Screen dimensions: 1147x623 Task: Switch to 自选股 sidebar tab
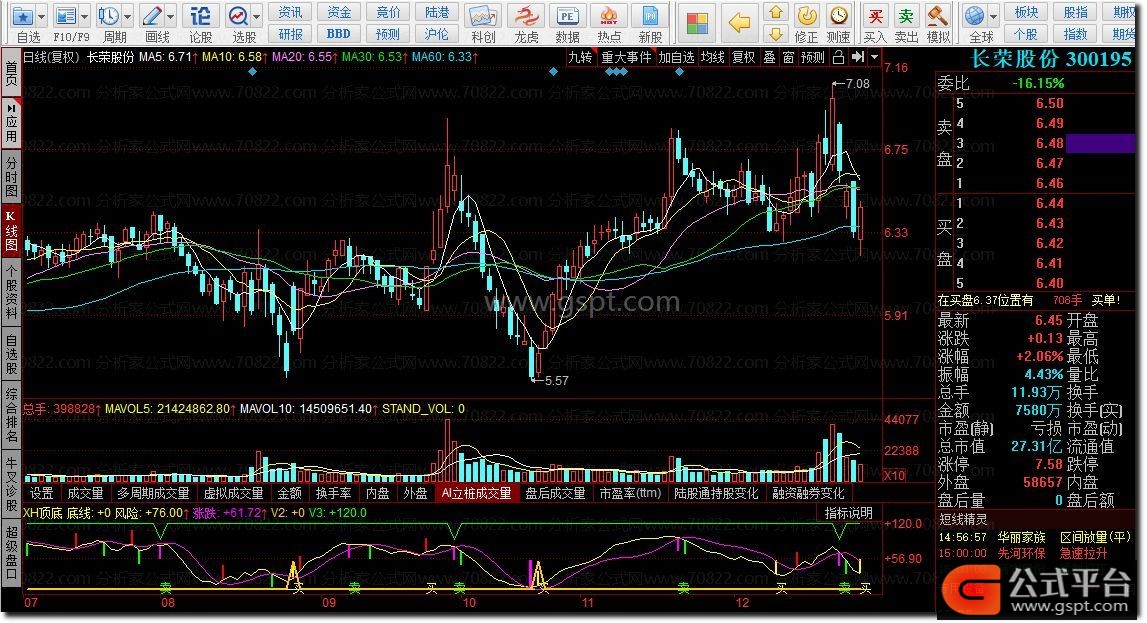pos(11,355)
